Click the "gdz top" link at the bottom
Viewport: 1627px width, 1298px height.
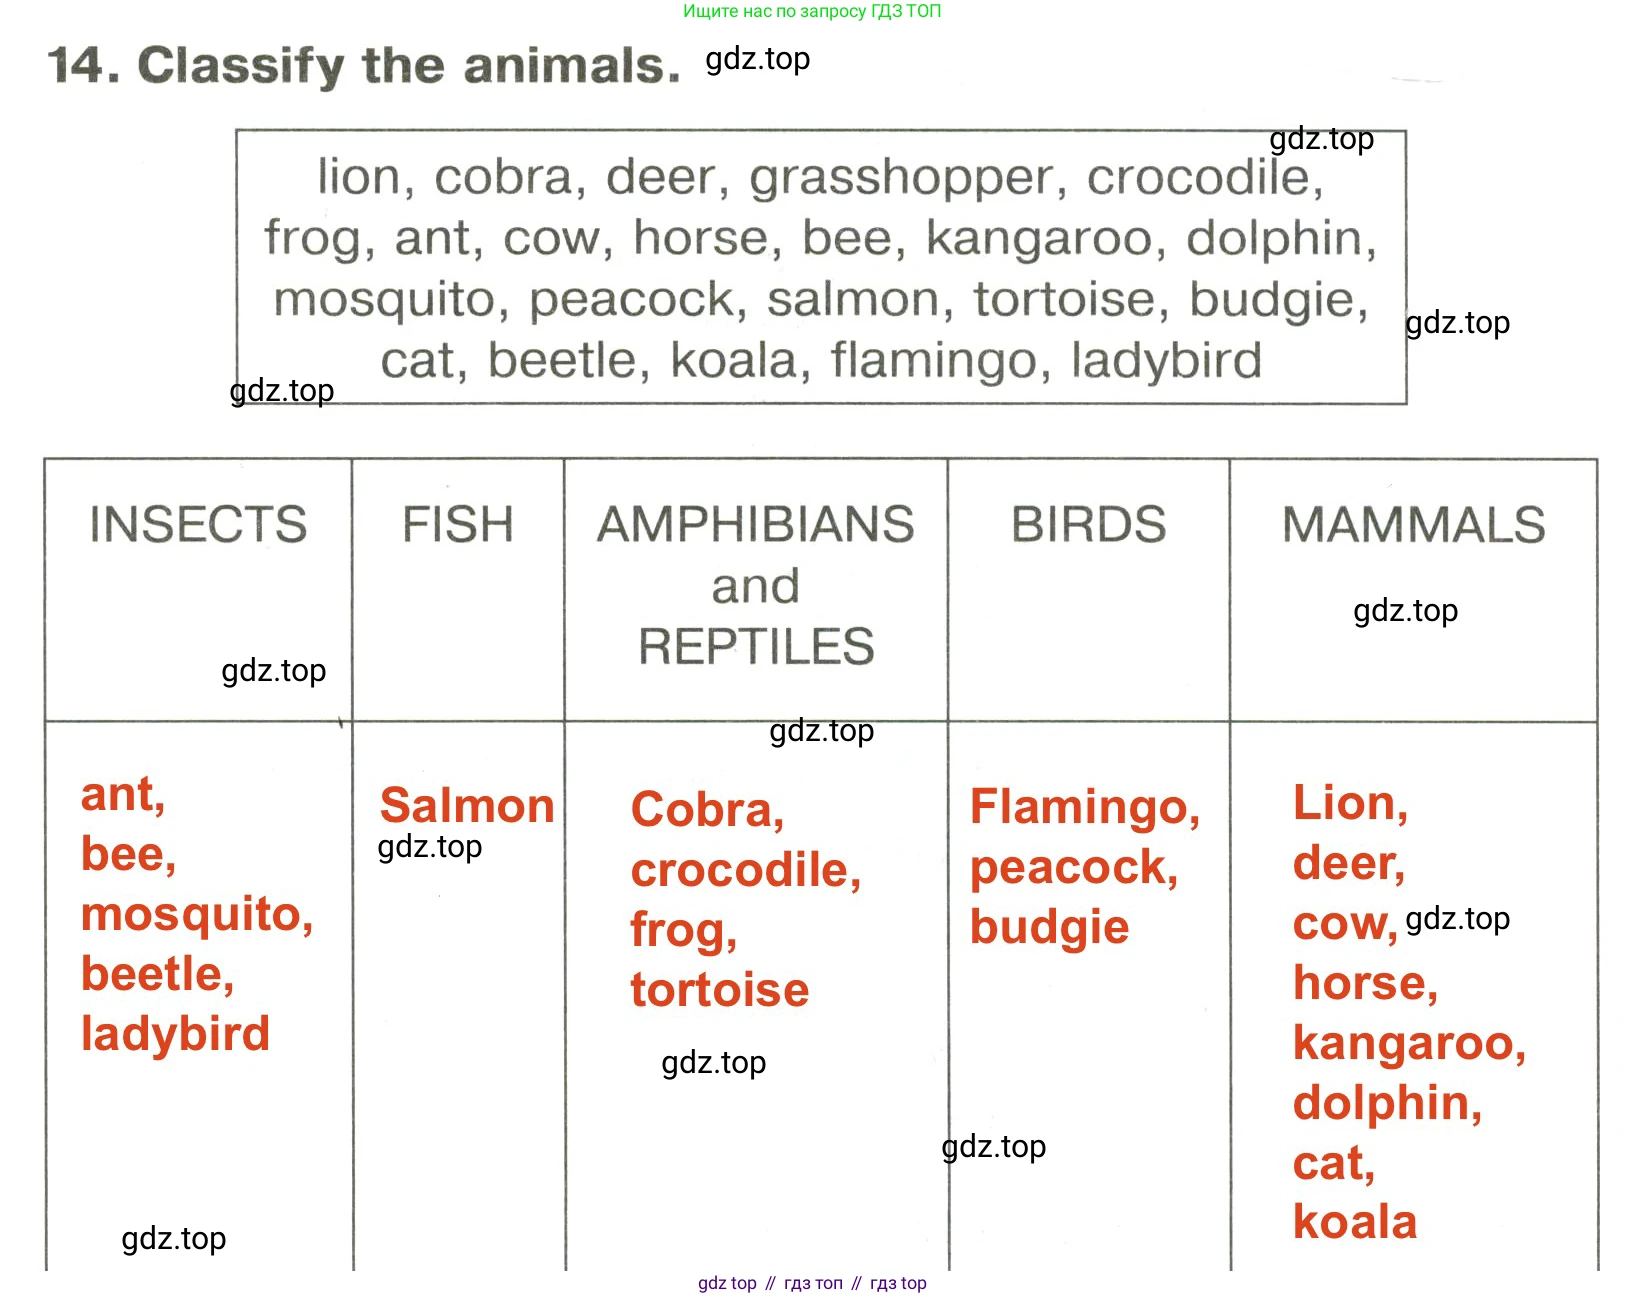tap(727, 1283)
